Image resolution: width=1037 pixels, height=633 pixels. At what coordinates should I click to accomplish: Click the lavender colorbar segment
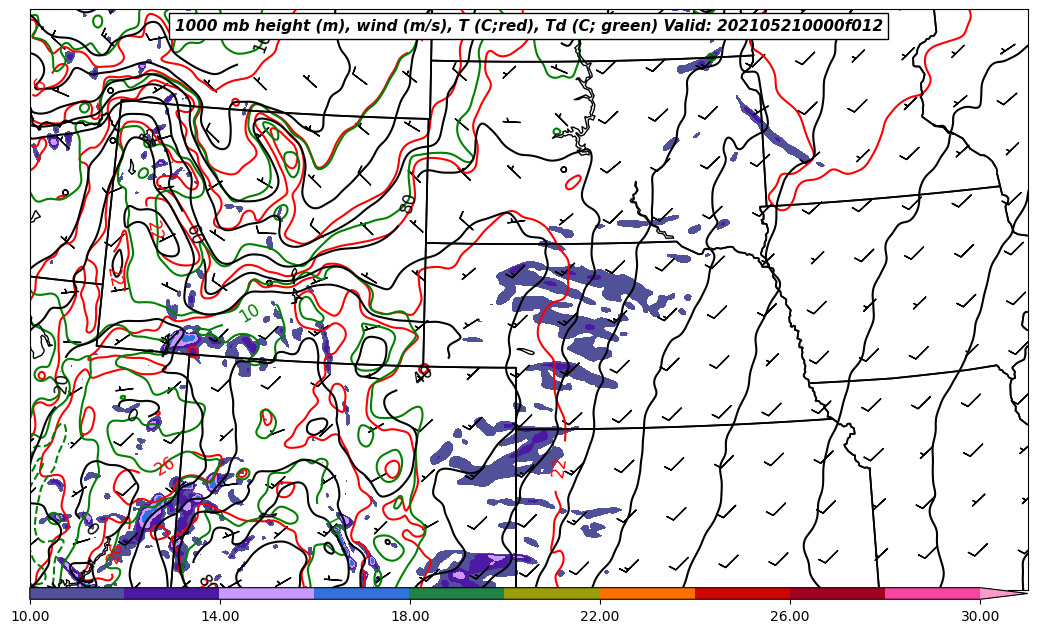[x=267, y=593]
